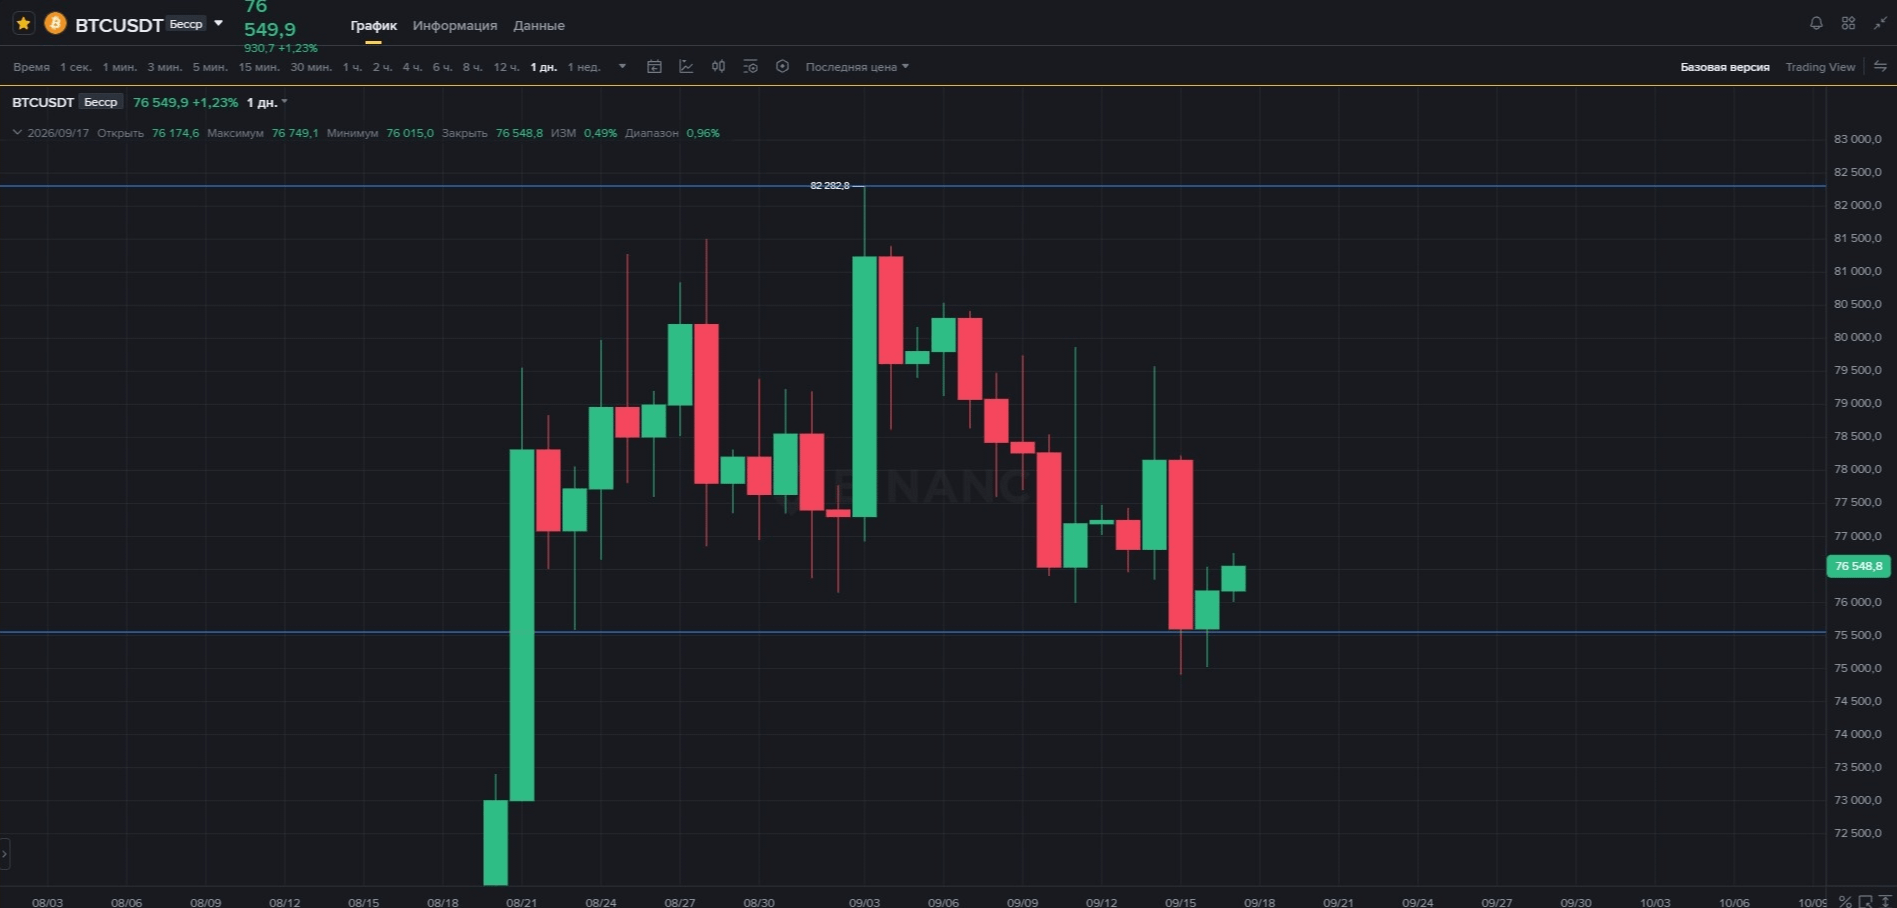Viewport: 1897px width, 908px height.
Task: Open the chart layout grid icon
Action: [1848, 23]
